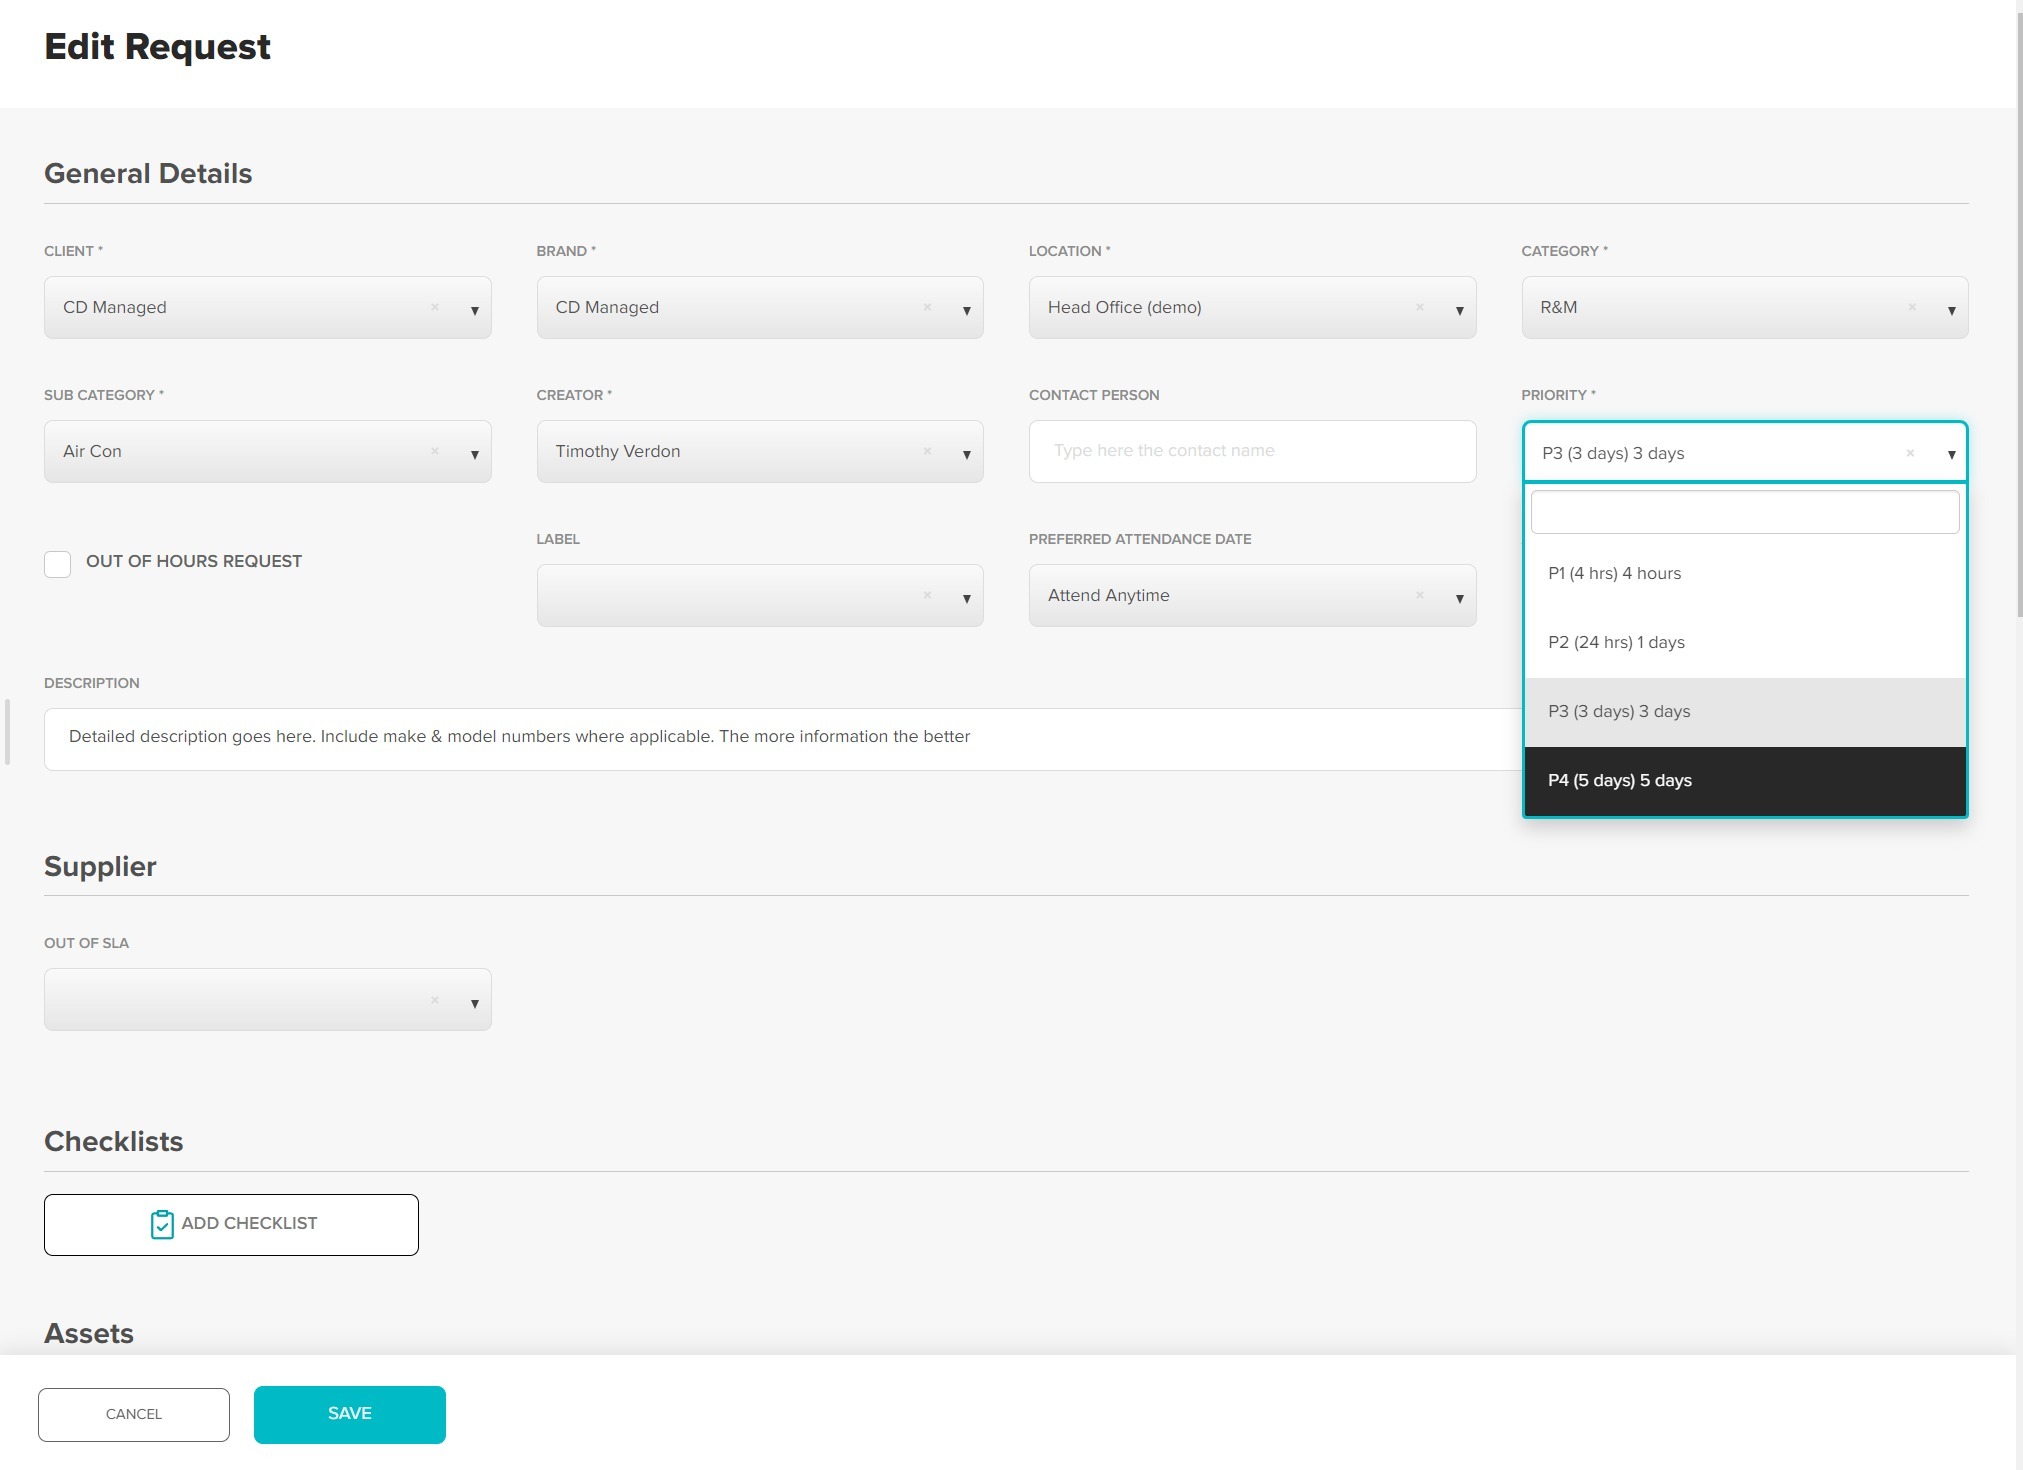Screen dimensions: 2023x1470
Task: Clear the Brand field value
Action: pyautogui.click(x=927, y=307)
